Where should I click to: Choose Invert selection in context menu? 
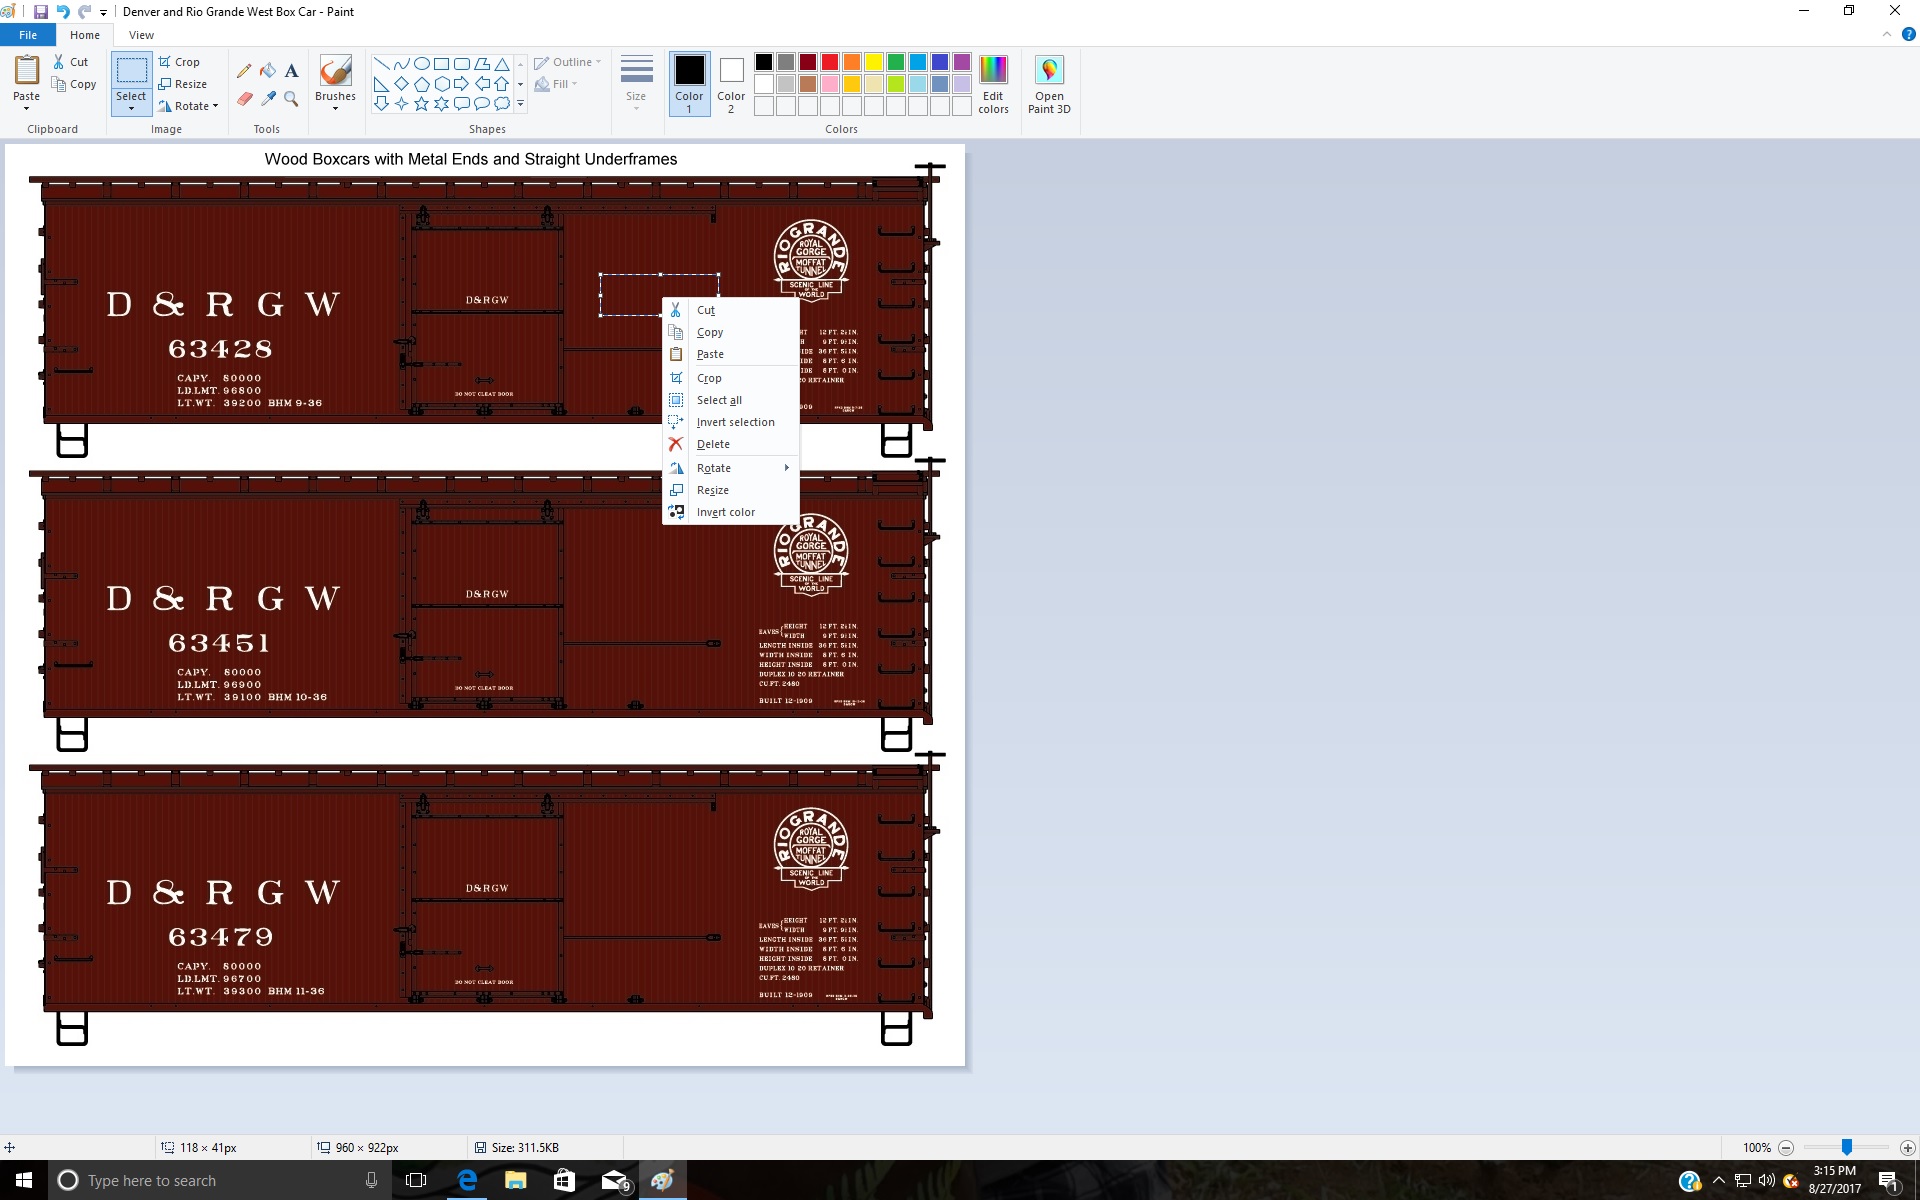click(731, 422)
